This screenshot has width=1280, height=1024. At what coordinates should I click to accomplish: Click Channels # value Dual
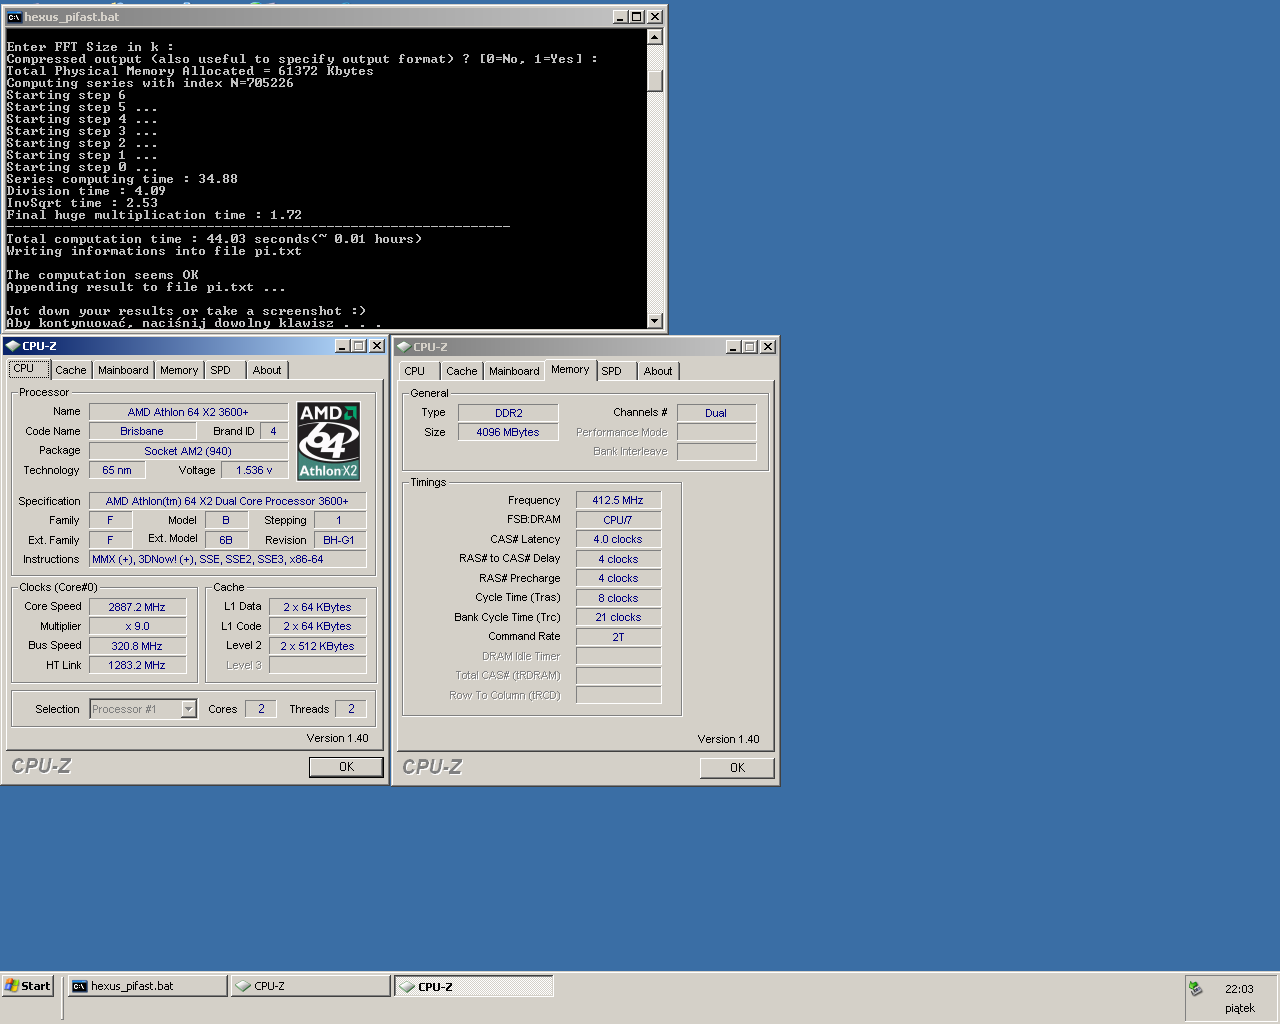(716, 413)
